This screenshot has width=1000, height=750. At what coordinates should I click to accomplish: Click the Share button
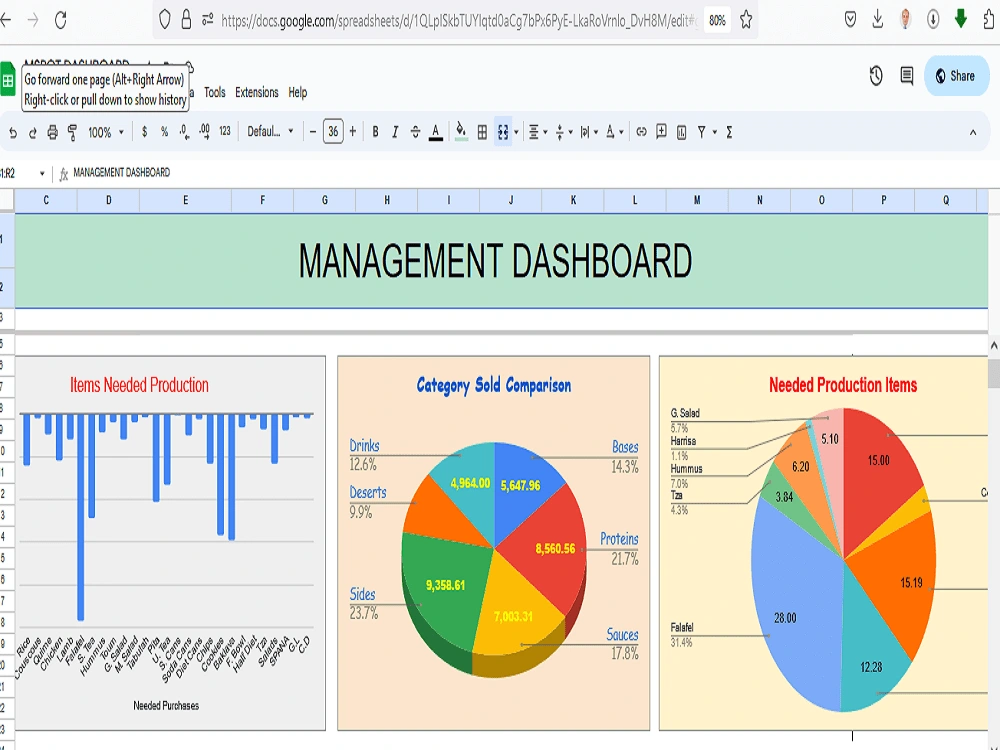pyautogui.click(x=957, y=76)
